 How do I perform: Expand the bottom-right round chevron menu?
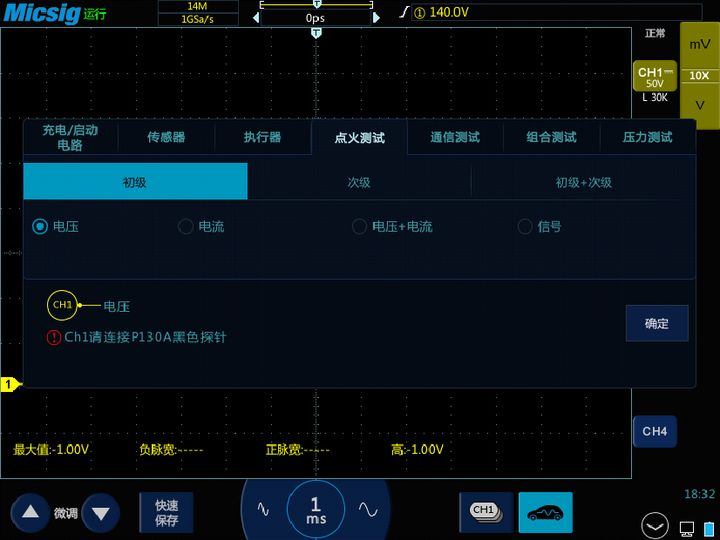coord(654,526)
